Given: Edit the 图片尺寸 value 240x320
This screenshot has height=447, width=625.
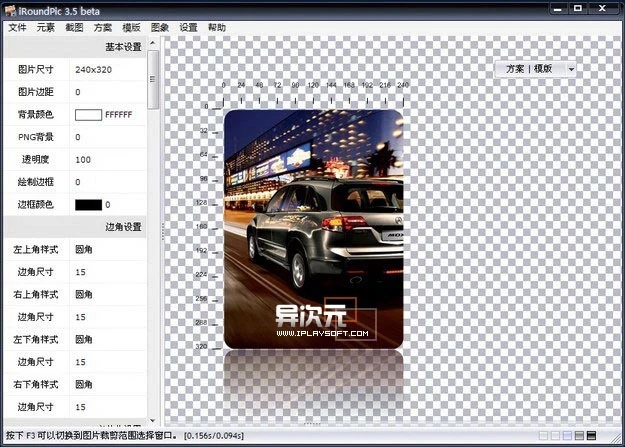Looking at the screenshot, I should pyautogui.click(x=108, y=69).
